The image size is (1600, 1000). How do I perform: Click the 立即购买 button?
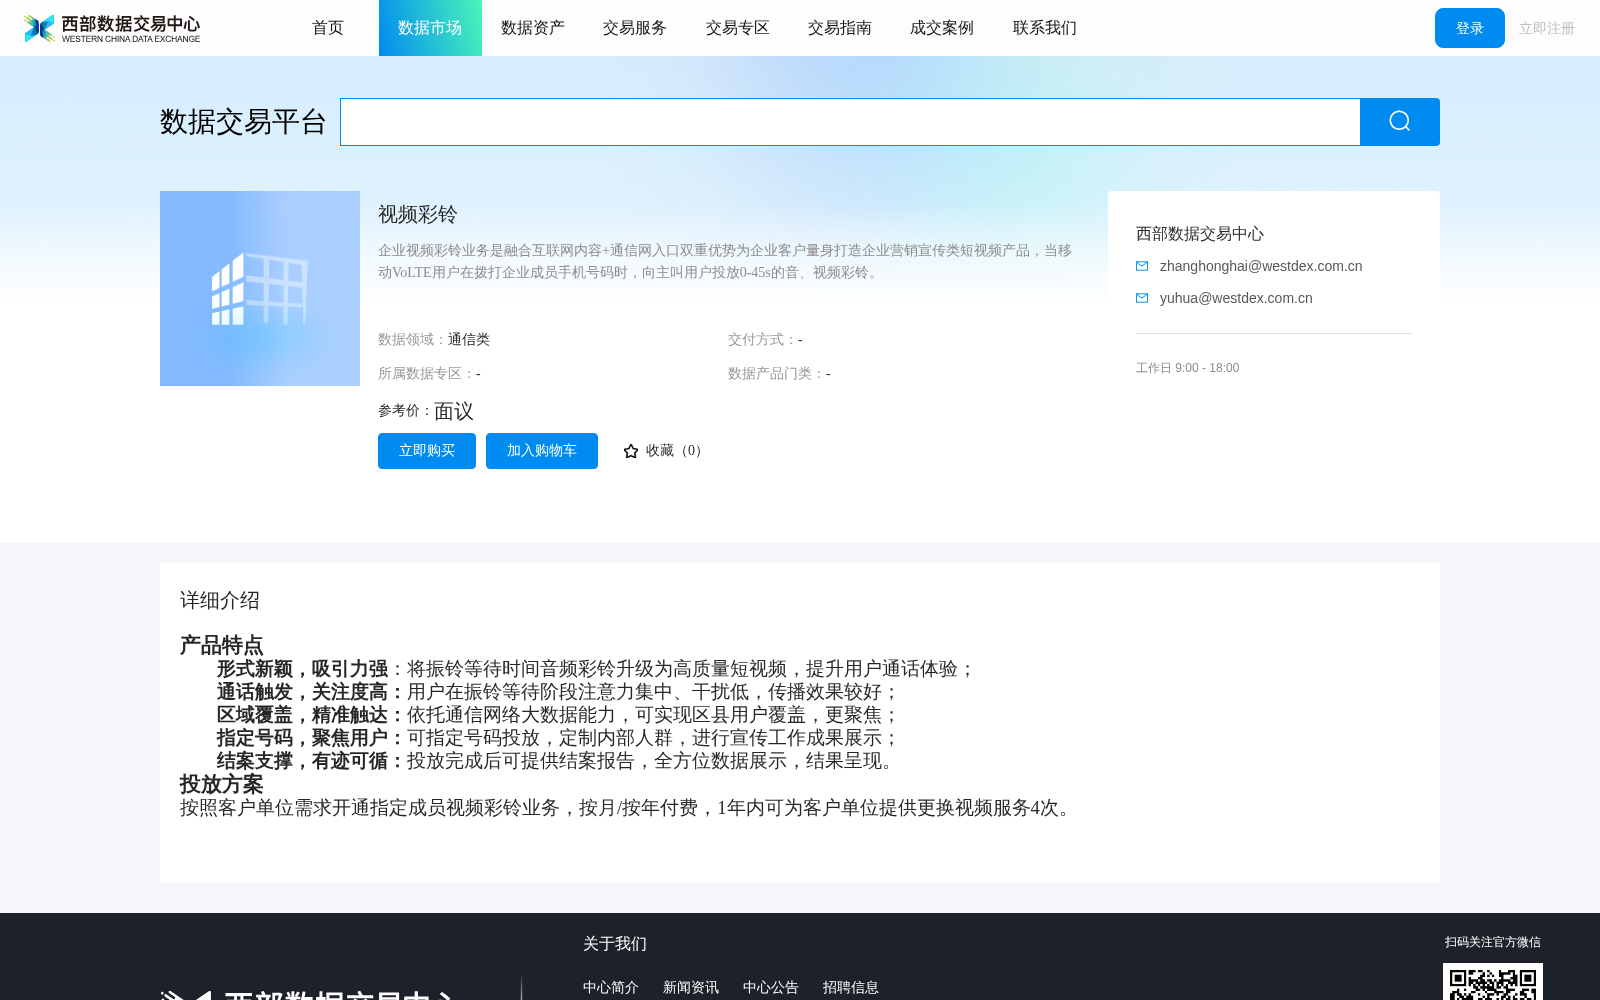pyautogui.click(x=427, y=451)
